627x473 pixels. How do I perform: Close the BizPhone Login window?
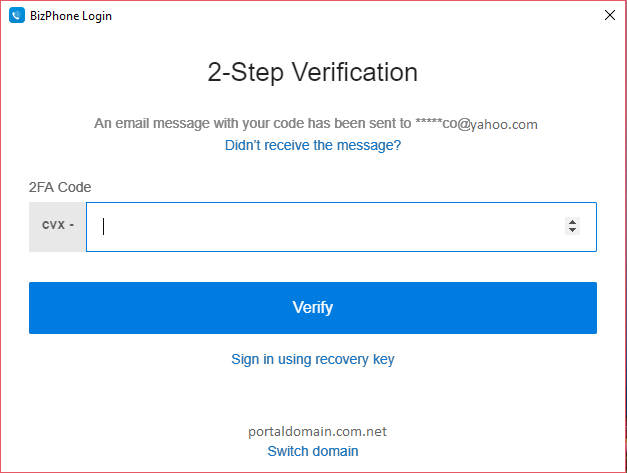609,15
